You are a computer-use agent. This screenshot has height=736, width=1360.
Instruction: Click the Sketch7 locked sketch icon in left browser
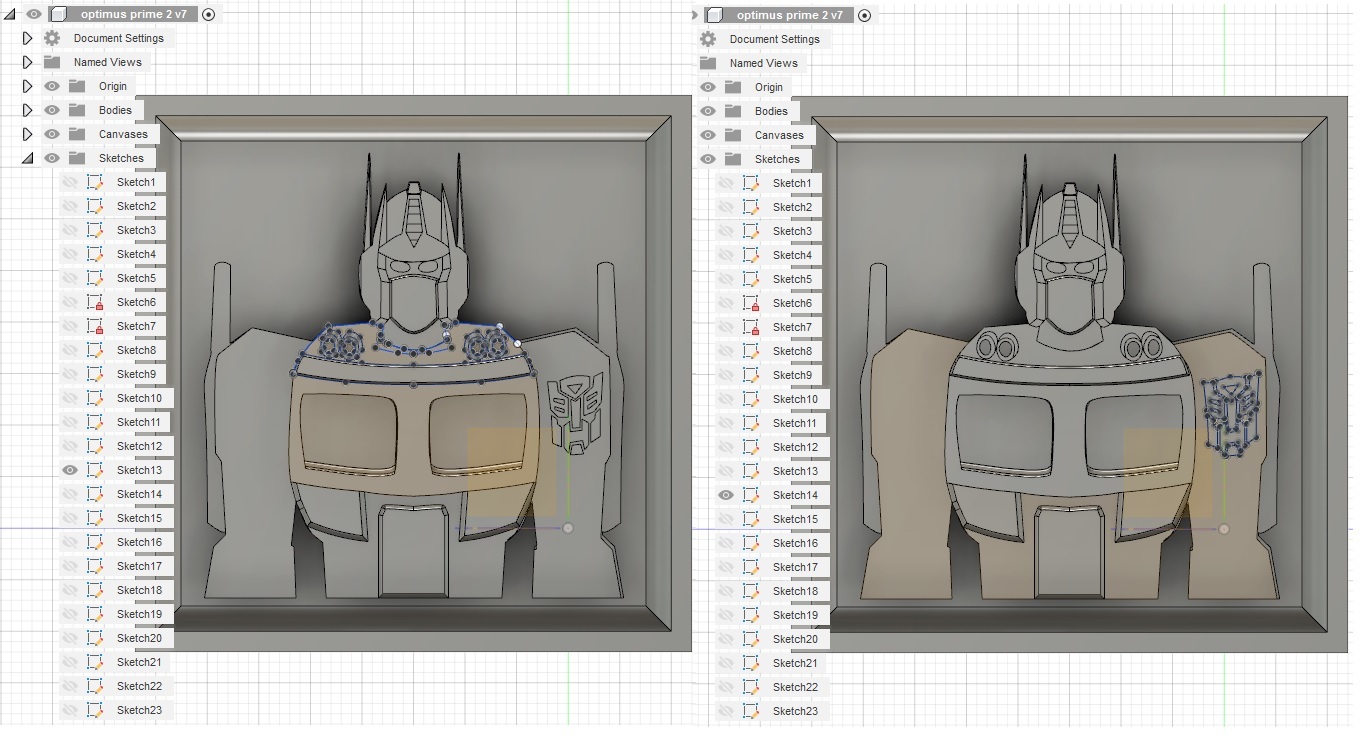point(95,326)
